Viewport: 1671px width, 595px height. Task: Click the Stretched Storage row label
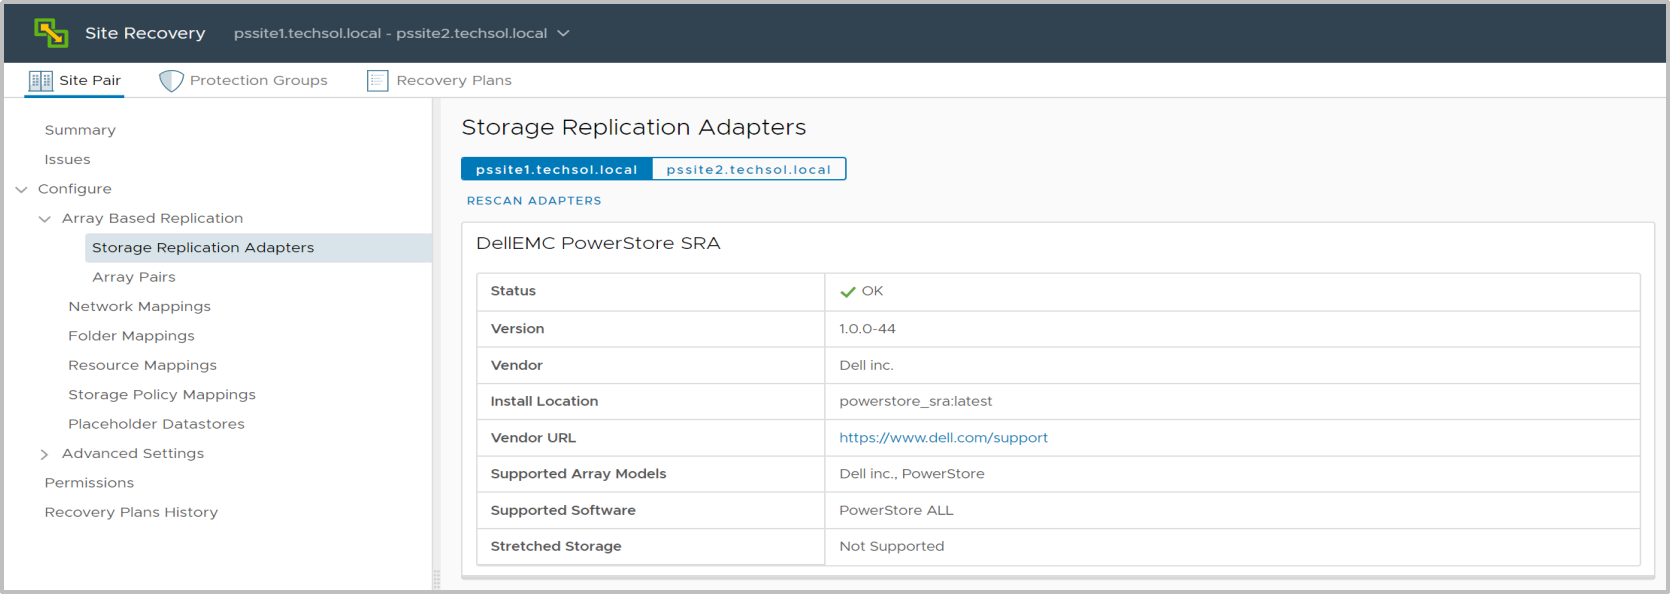tap(556, 546)
